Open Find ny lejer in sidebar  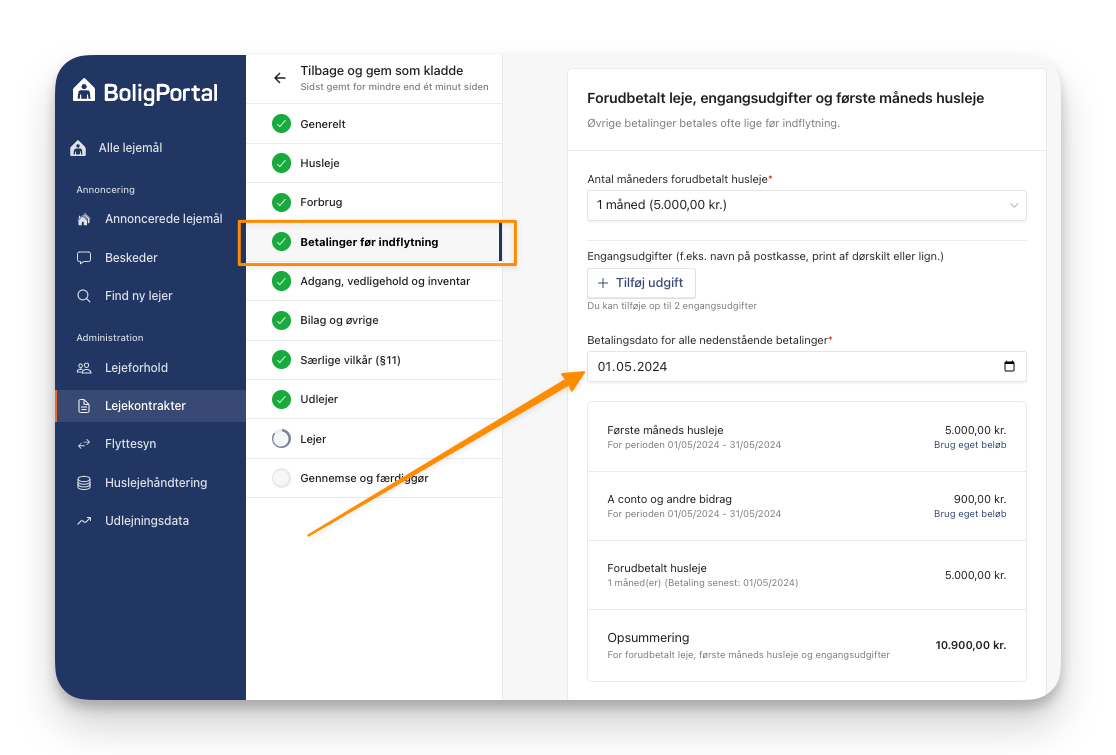coord(150,296)
